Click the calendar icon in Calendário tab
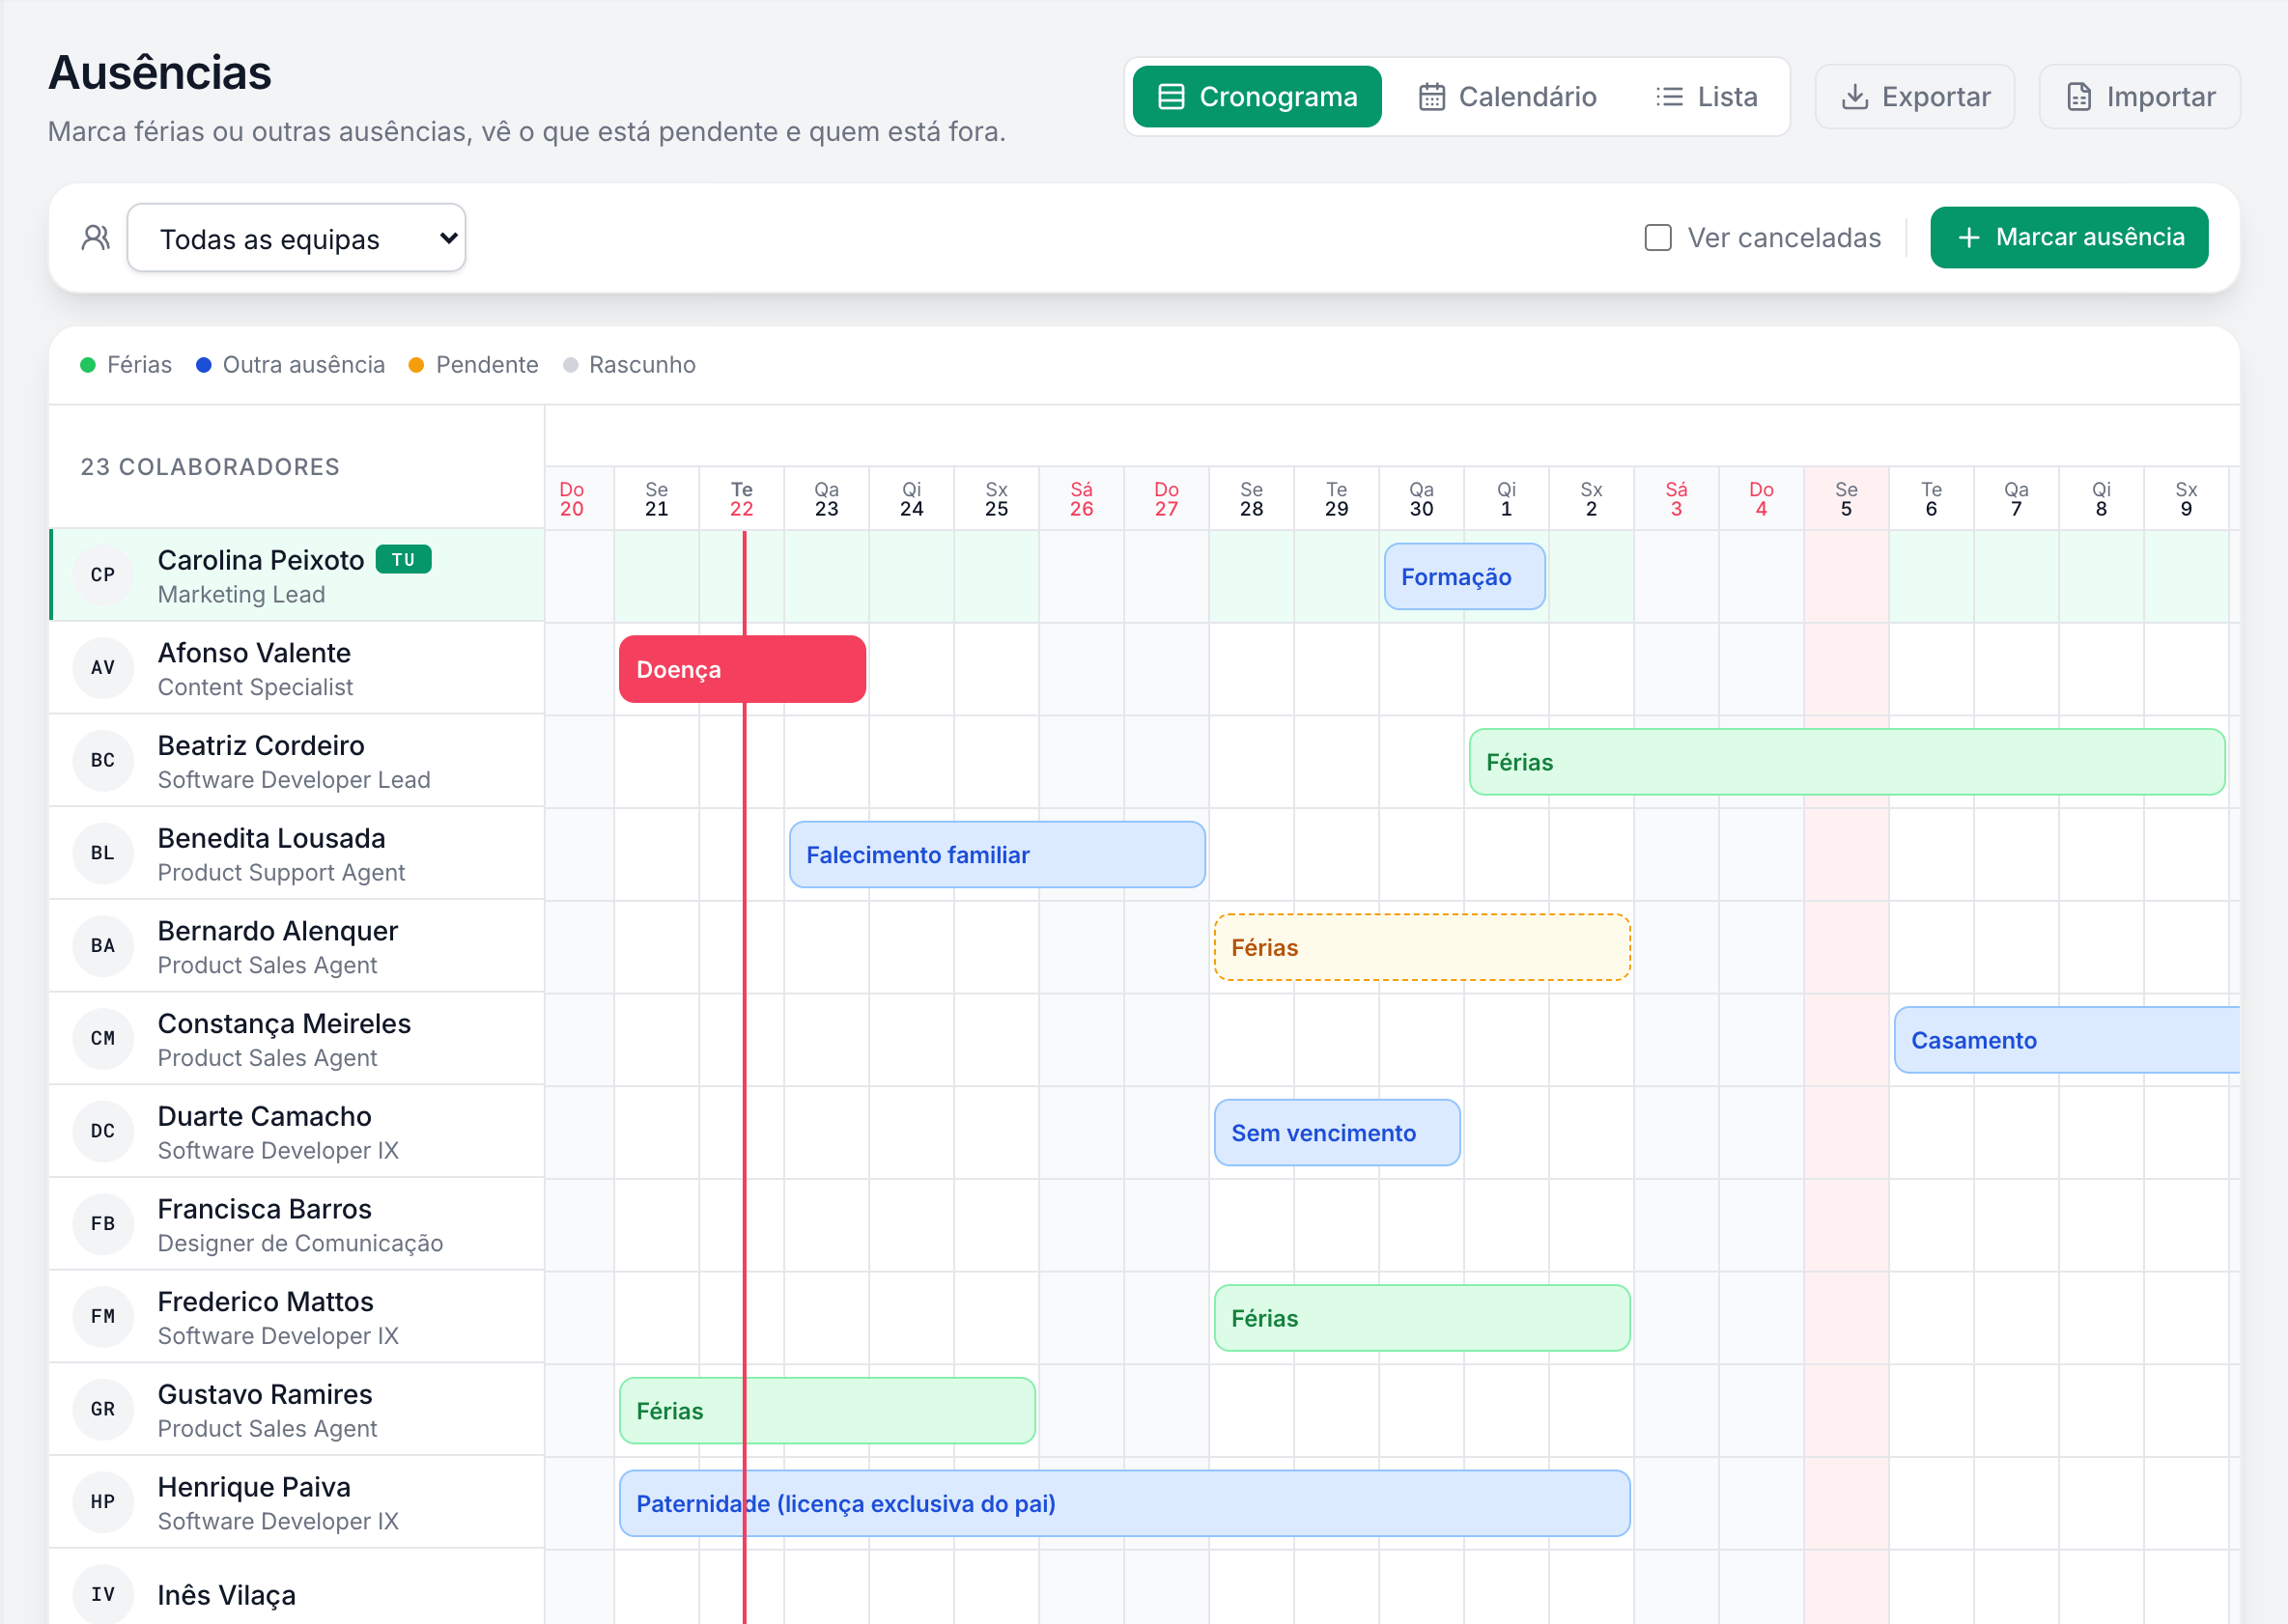 point(1432,97)
